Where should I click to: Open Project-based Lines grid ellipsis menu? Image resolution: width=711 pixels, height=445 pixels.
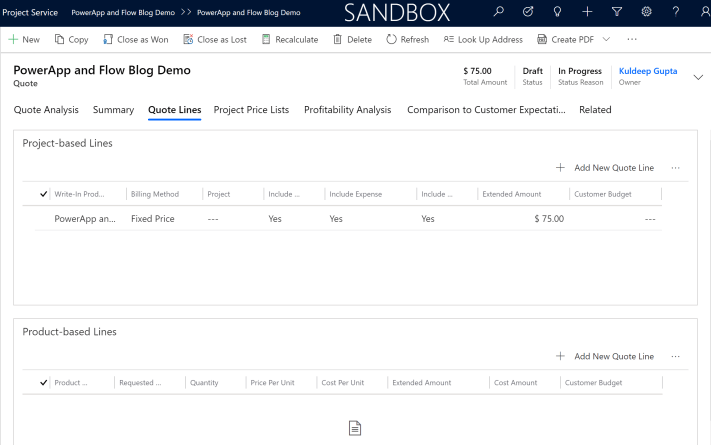[x=676, y=168]
